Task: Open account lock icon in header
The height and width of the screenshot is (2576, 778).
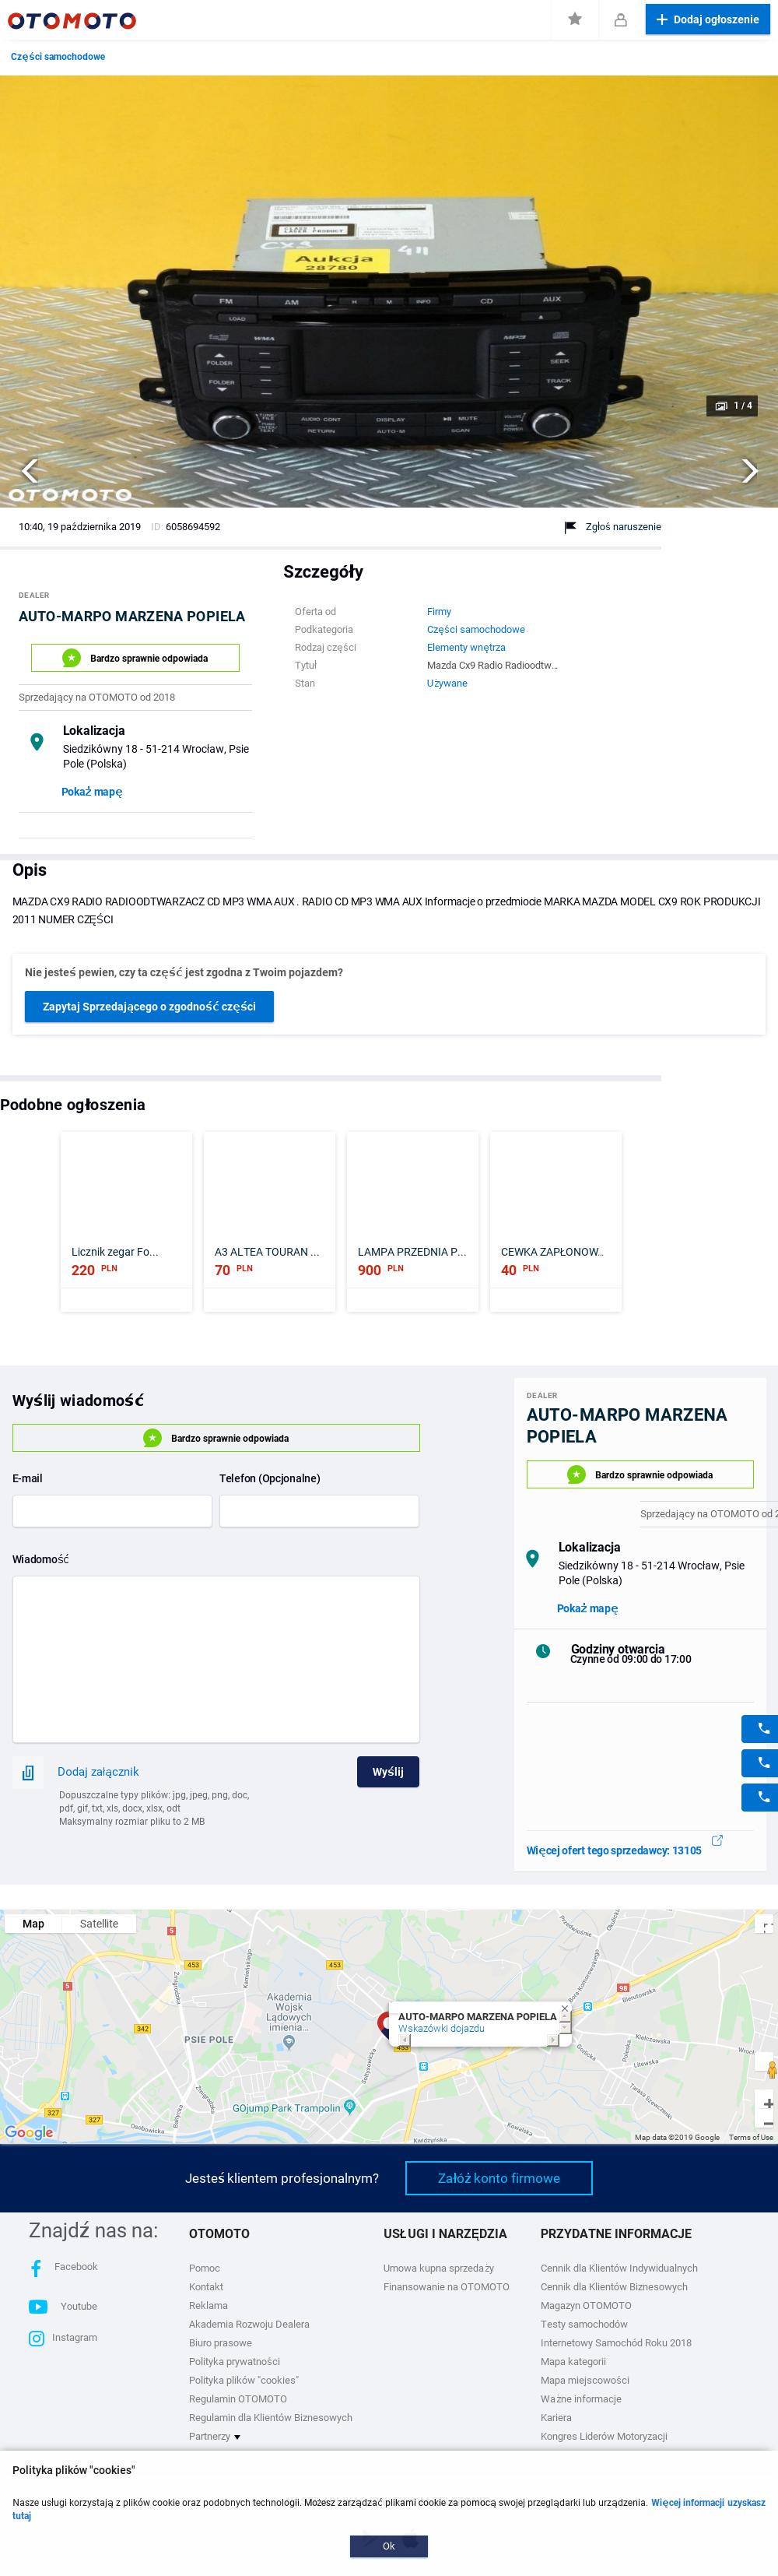Action: pos(620,20)
